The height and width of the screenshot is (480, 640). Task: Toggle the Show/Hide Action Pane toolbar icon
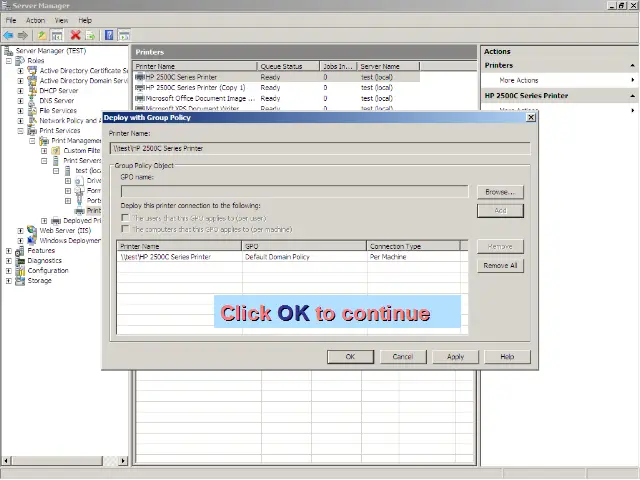pyautogui.click(x=124, y=36)
